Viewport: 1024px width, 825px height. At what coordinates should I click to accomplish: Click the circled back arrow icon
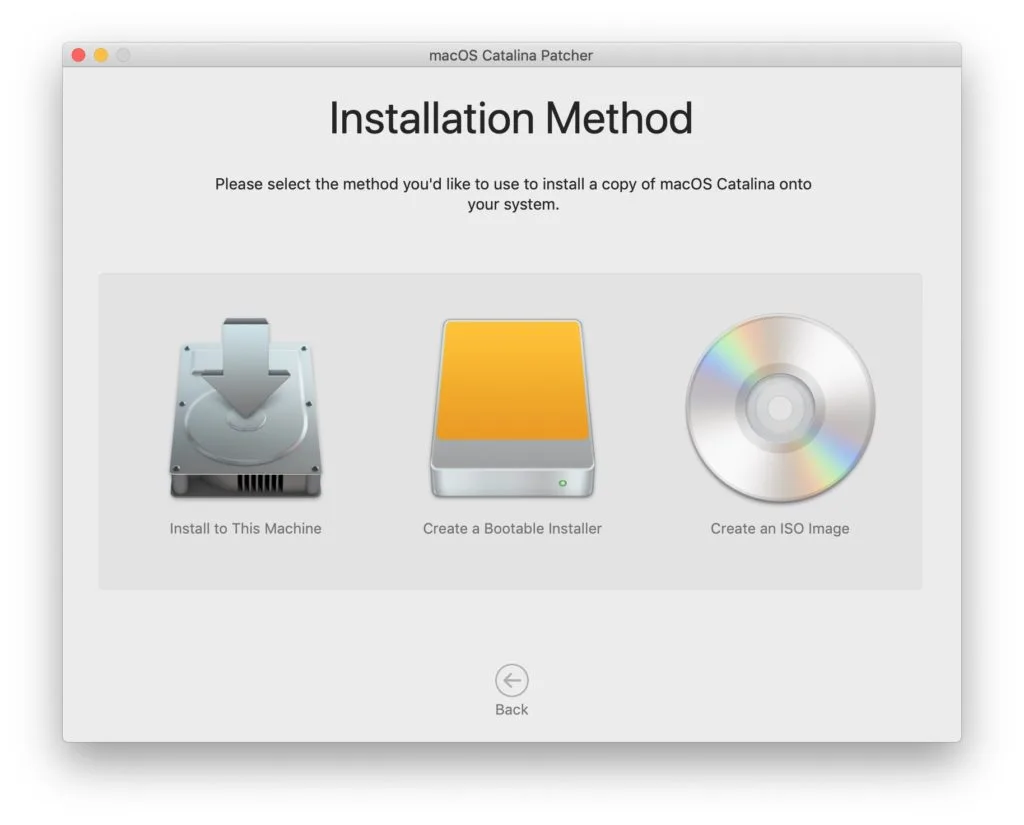coord(511,679)
